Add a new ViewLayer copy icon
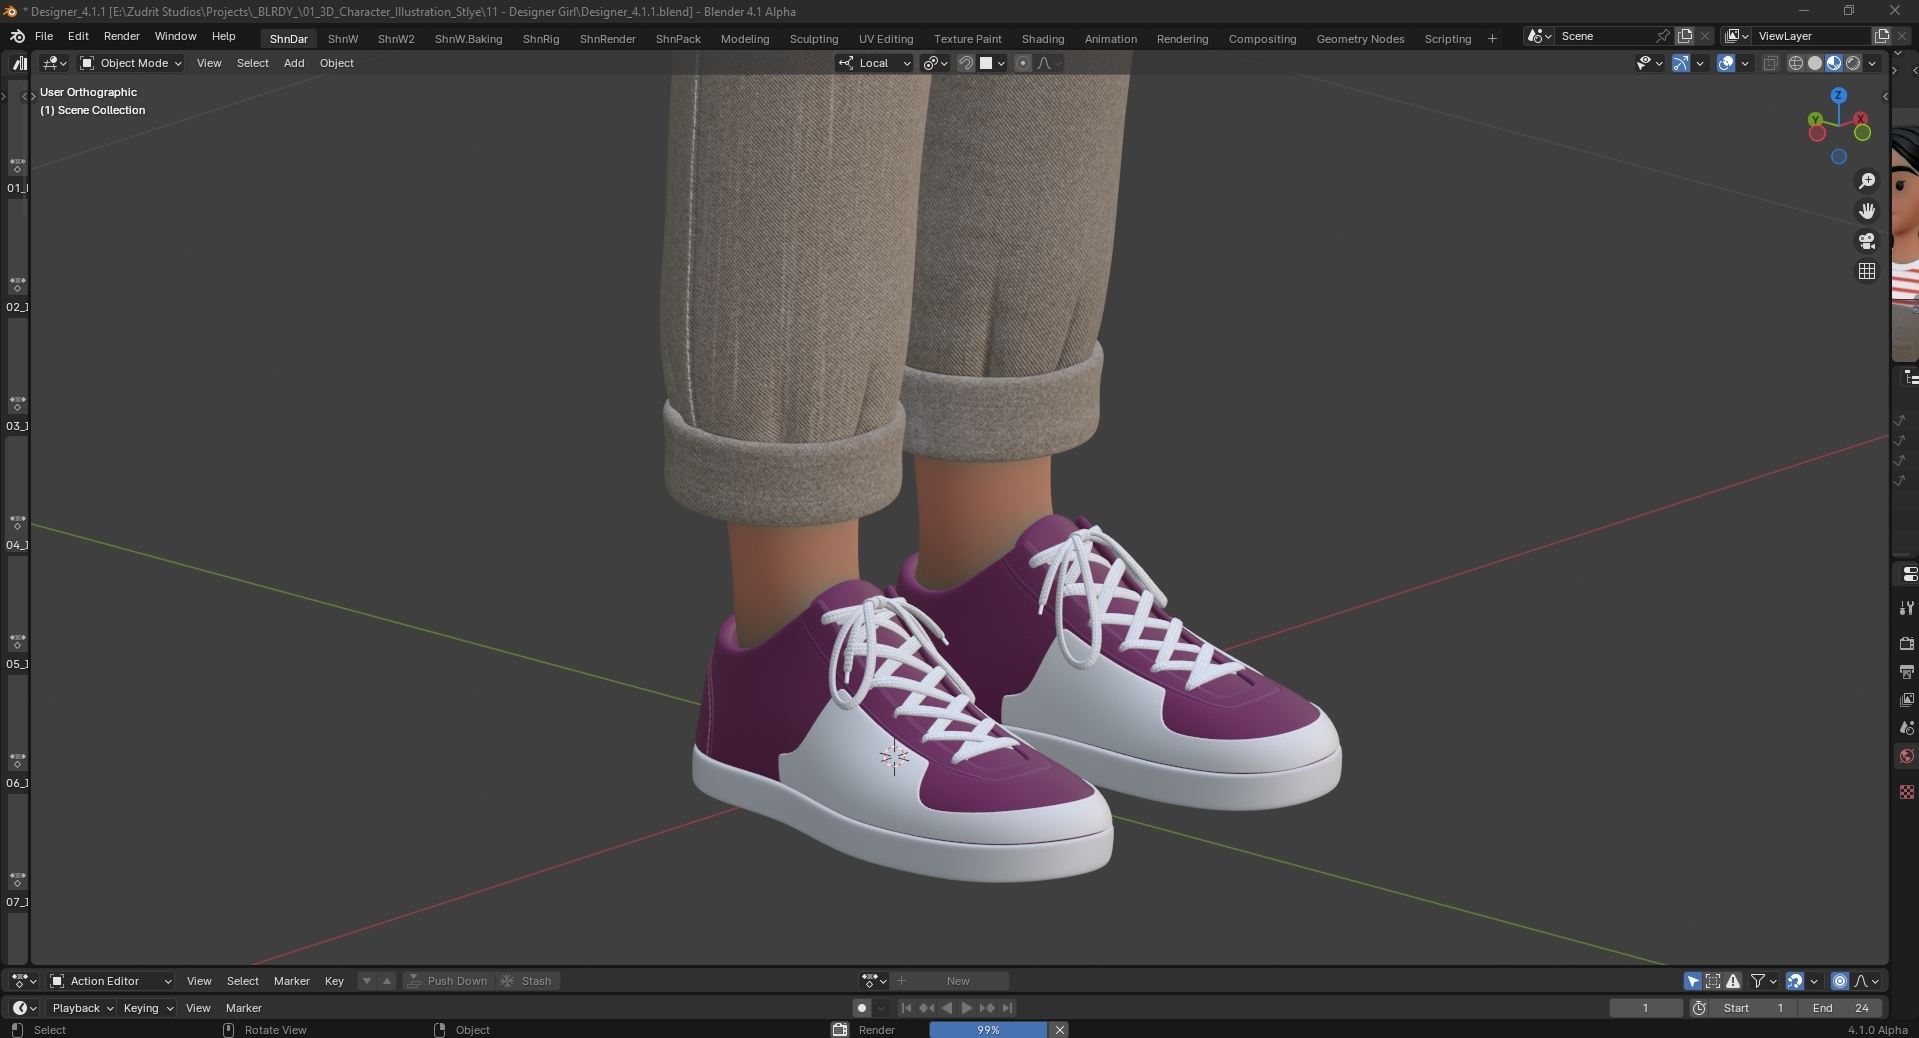Viewport: 1919px width, 1038px height. tap(1881, 36)
